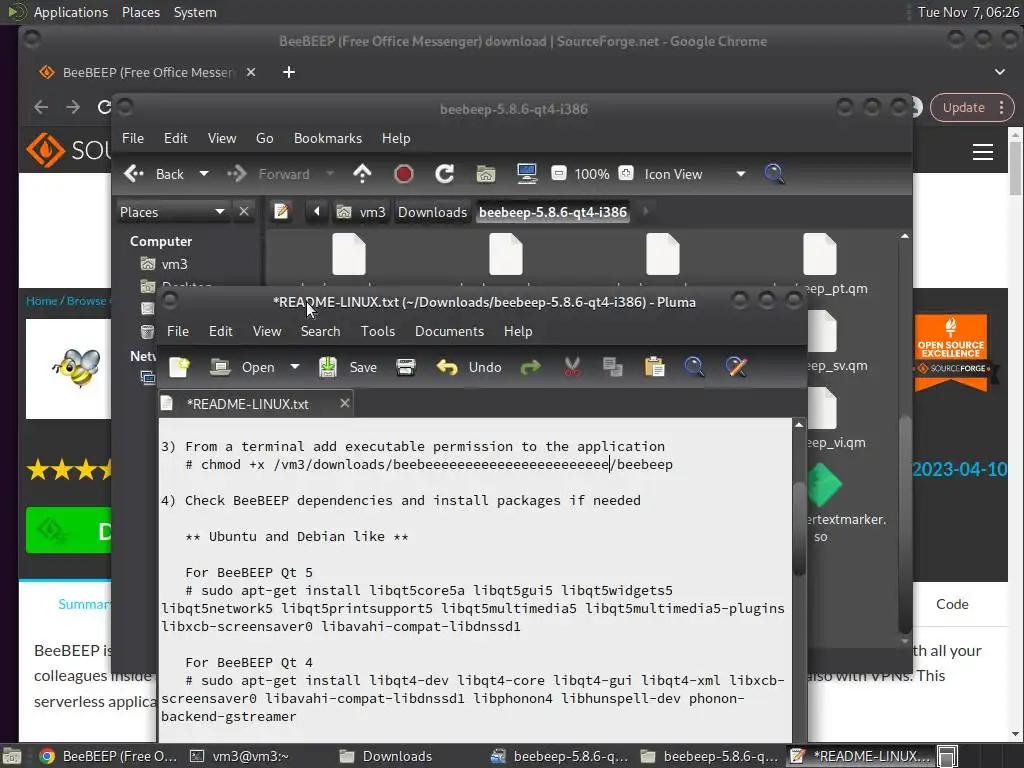This screenshot has width=1024, height=768.
Task: Go to vm3 in the path bar
Action: 361,212
